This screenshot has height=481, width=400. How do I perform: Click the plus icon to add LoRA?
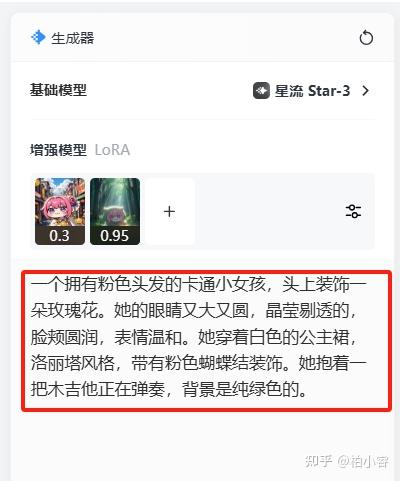170,211
